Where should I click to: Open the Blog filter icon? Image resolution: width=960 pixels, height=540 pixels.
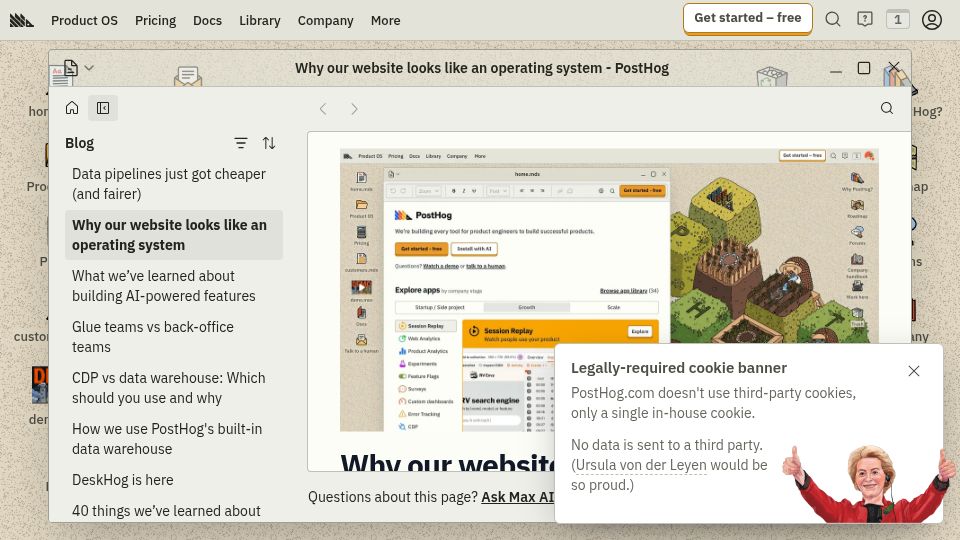pyautogui.click(x=241, y=143)
